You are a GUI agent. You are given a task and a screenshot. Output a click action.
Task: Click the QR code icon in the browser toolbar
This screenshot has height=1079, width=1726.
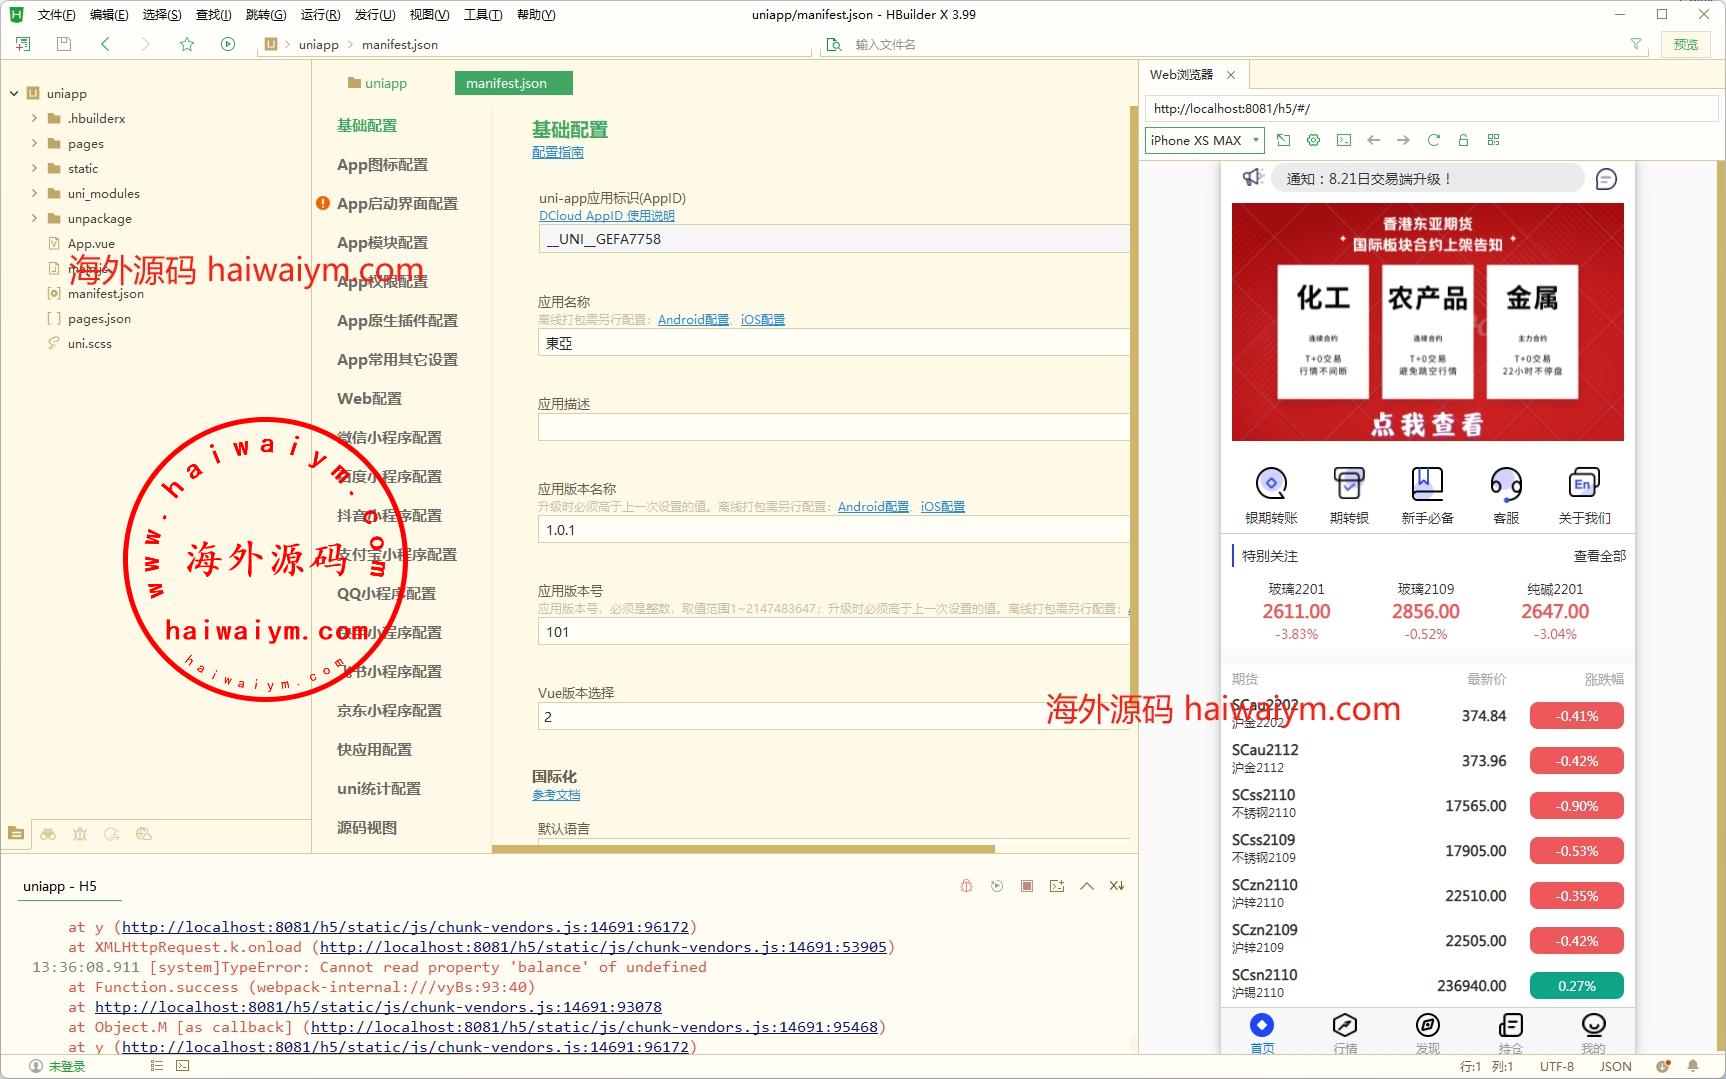[x=1493, y=140]
